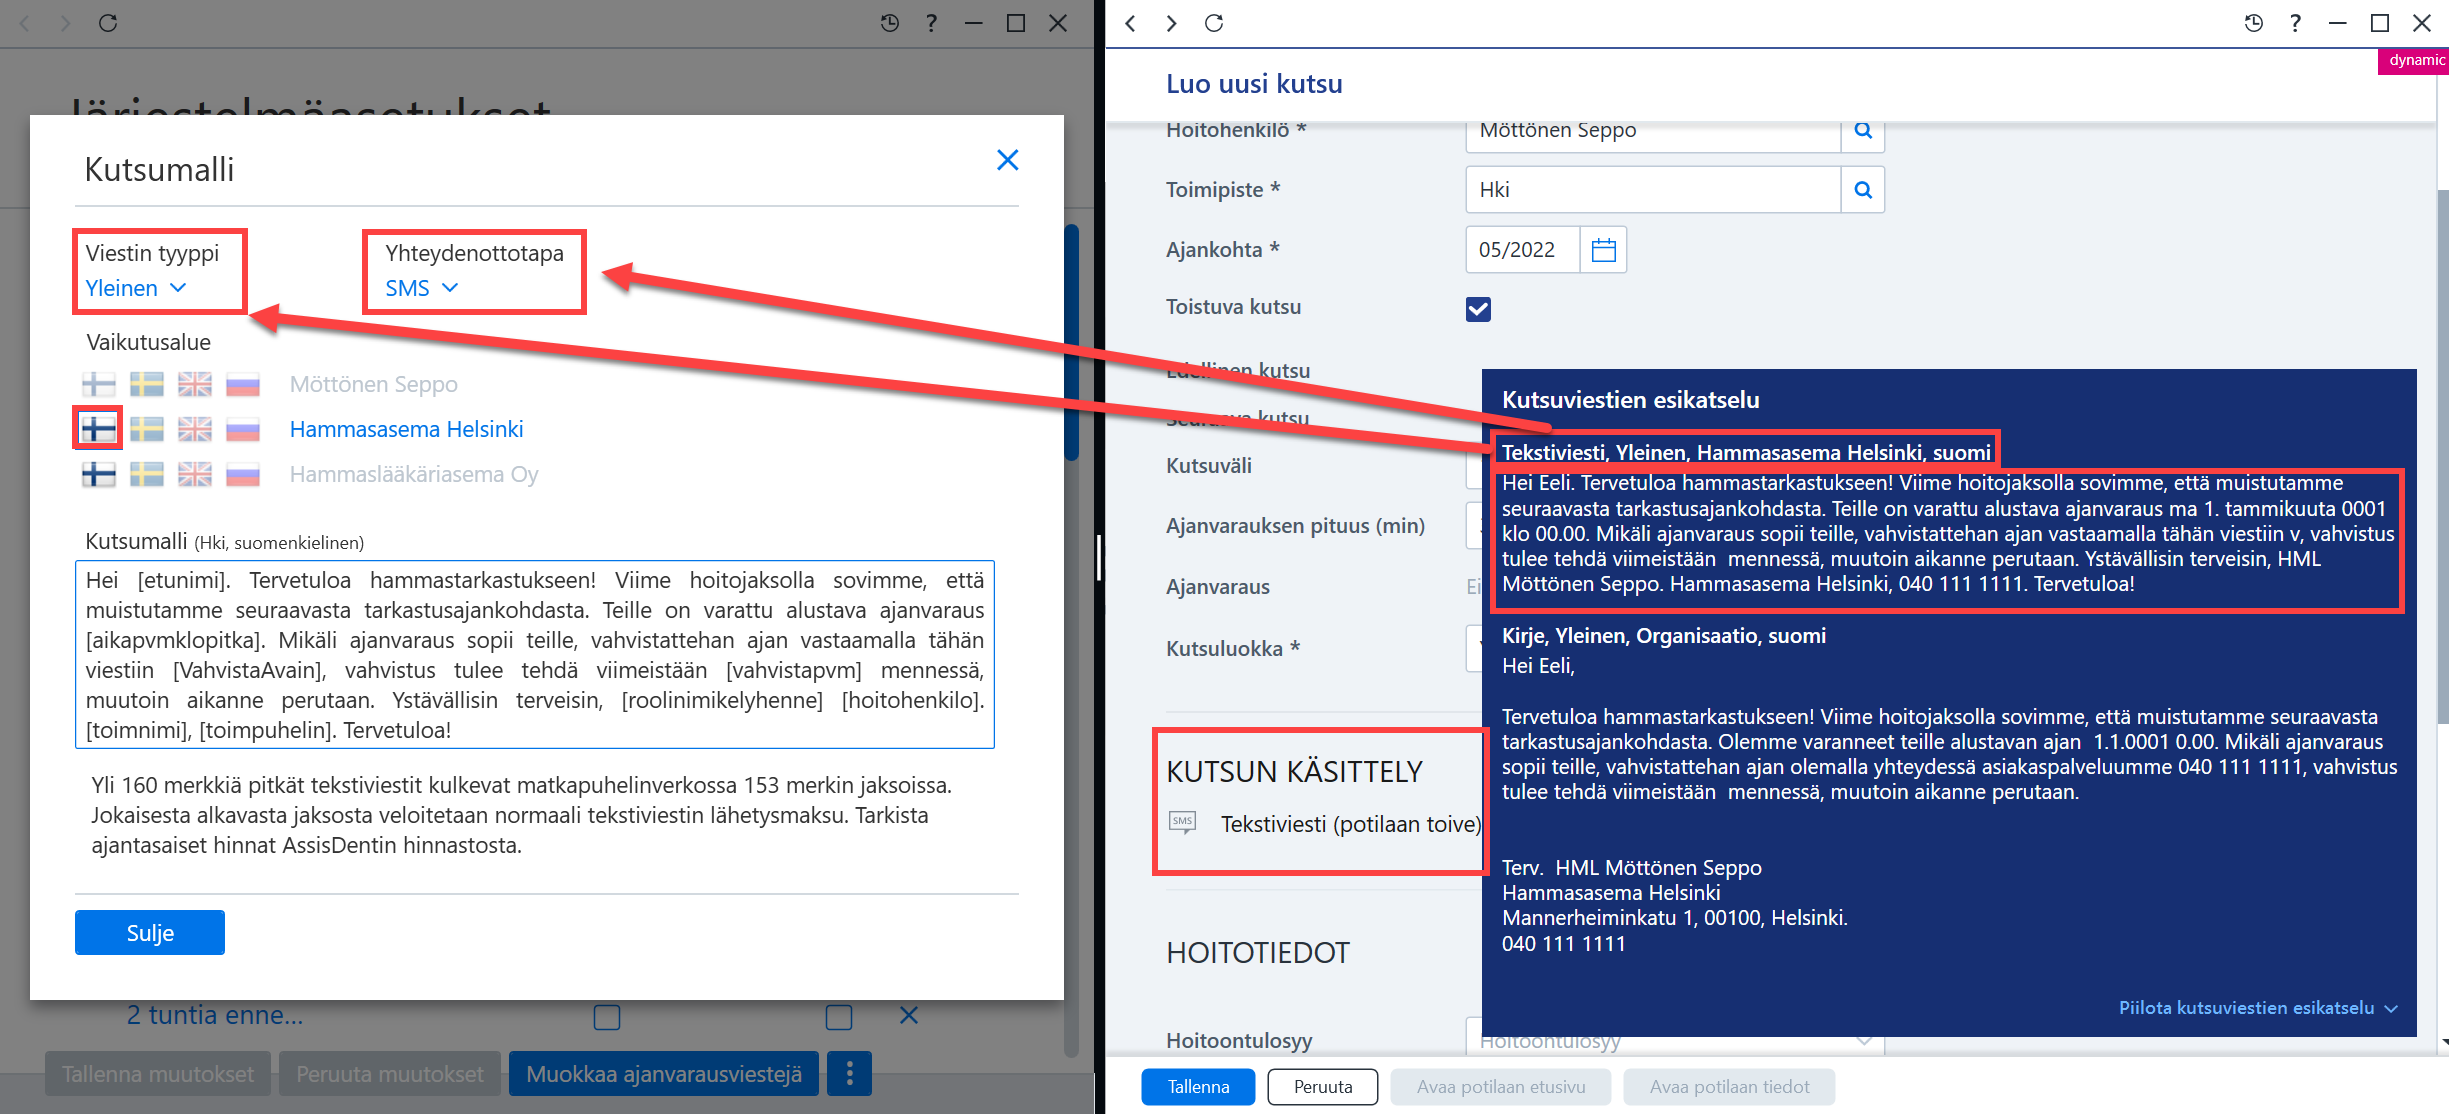Image resolution: width=2449 pixels, height=1114 pixels.
Task: Open help question mark in left window
Action: [x=931, y=23]
